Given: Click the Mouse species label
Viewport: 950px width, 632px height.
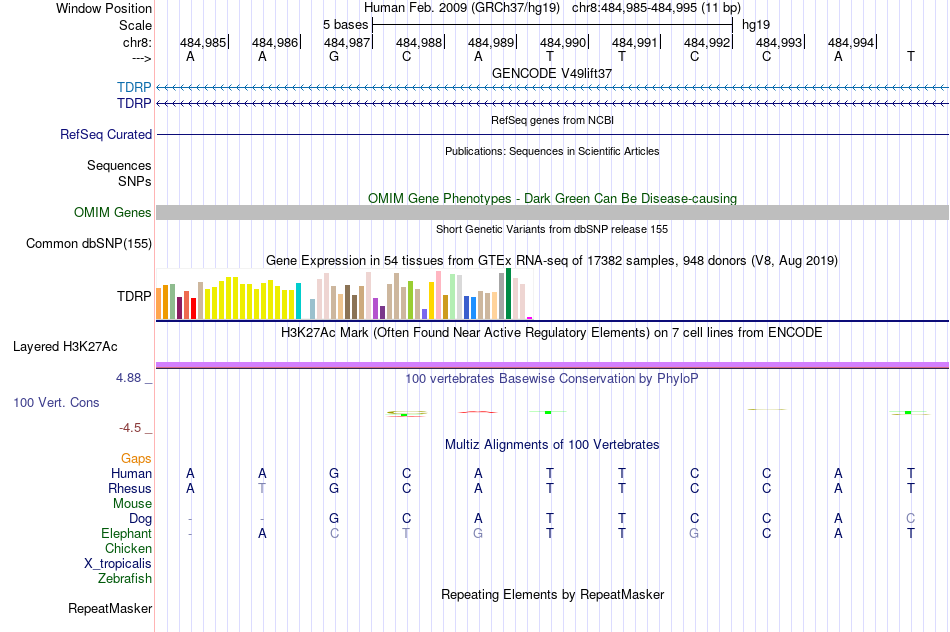Looking at the screenshot, I should (x=132, y=504).
